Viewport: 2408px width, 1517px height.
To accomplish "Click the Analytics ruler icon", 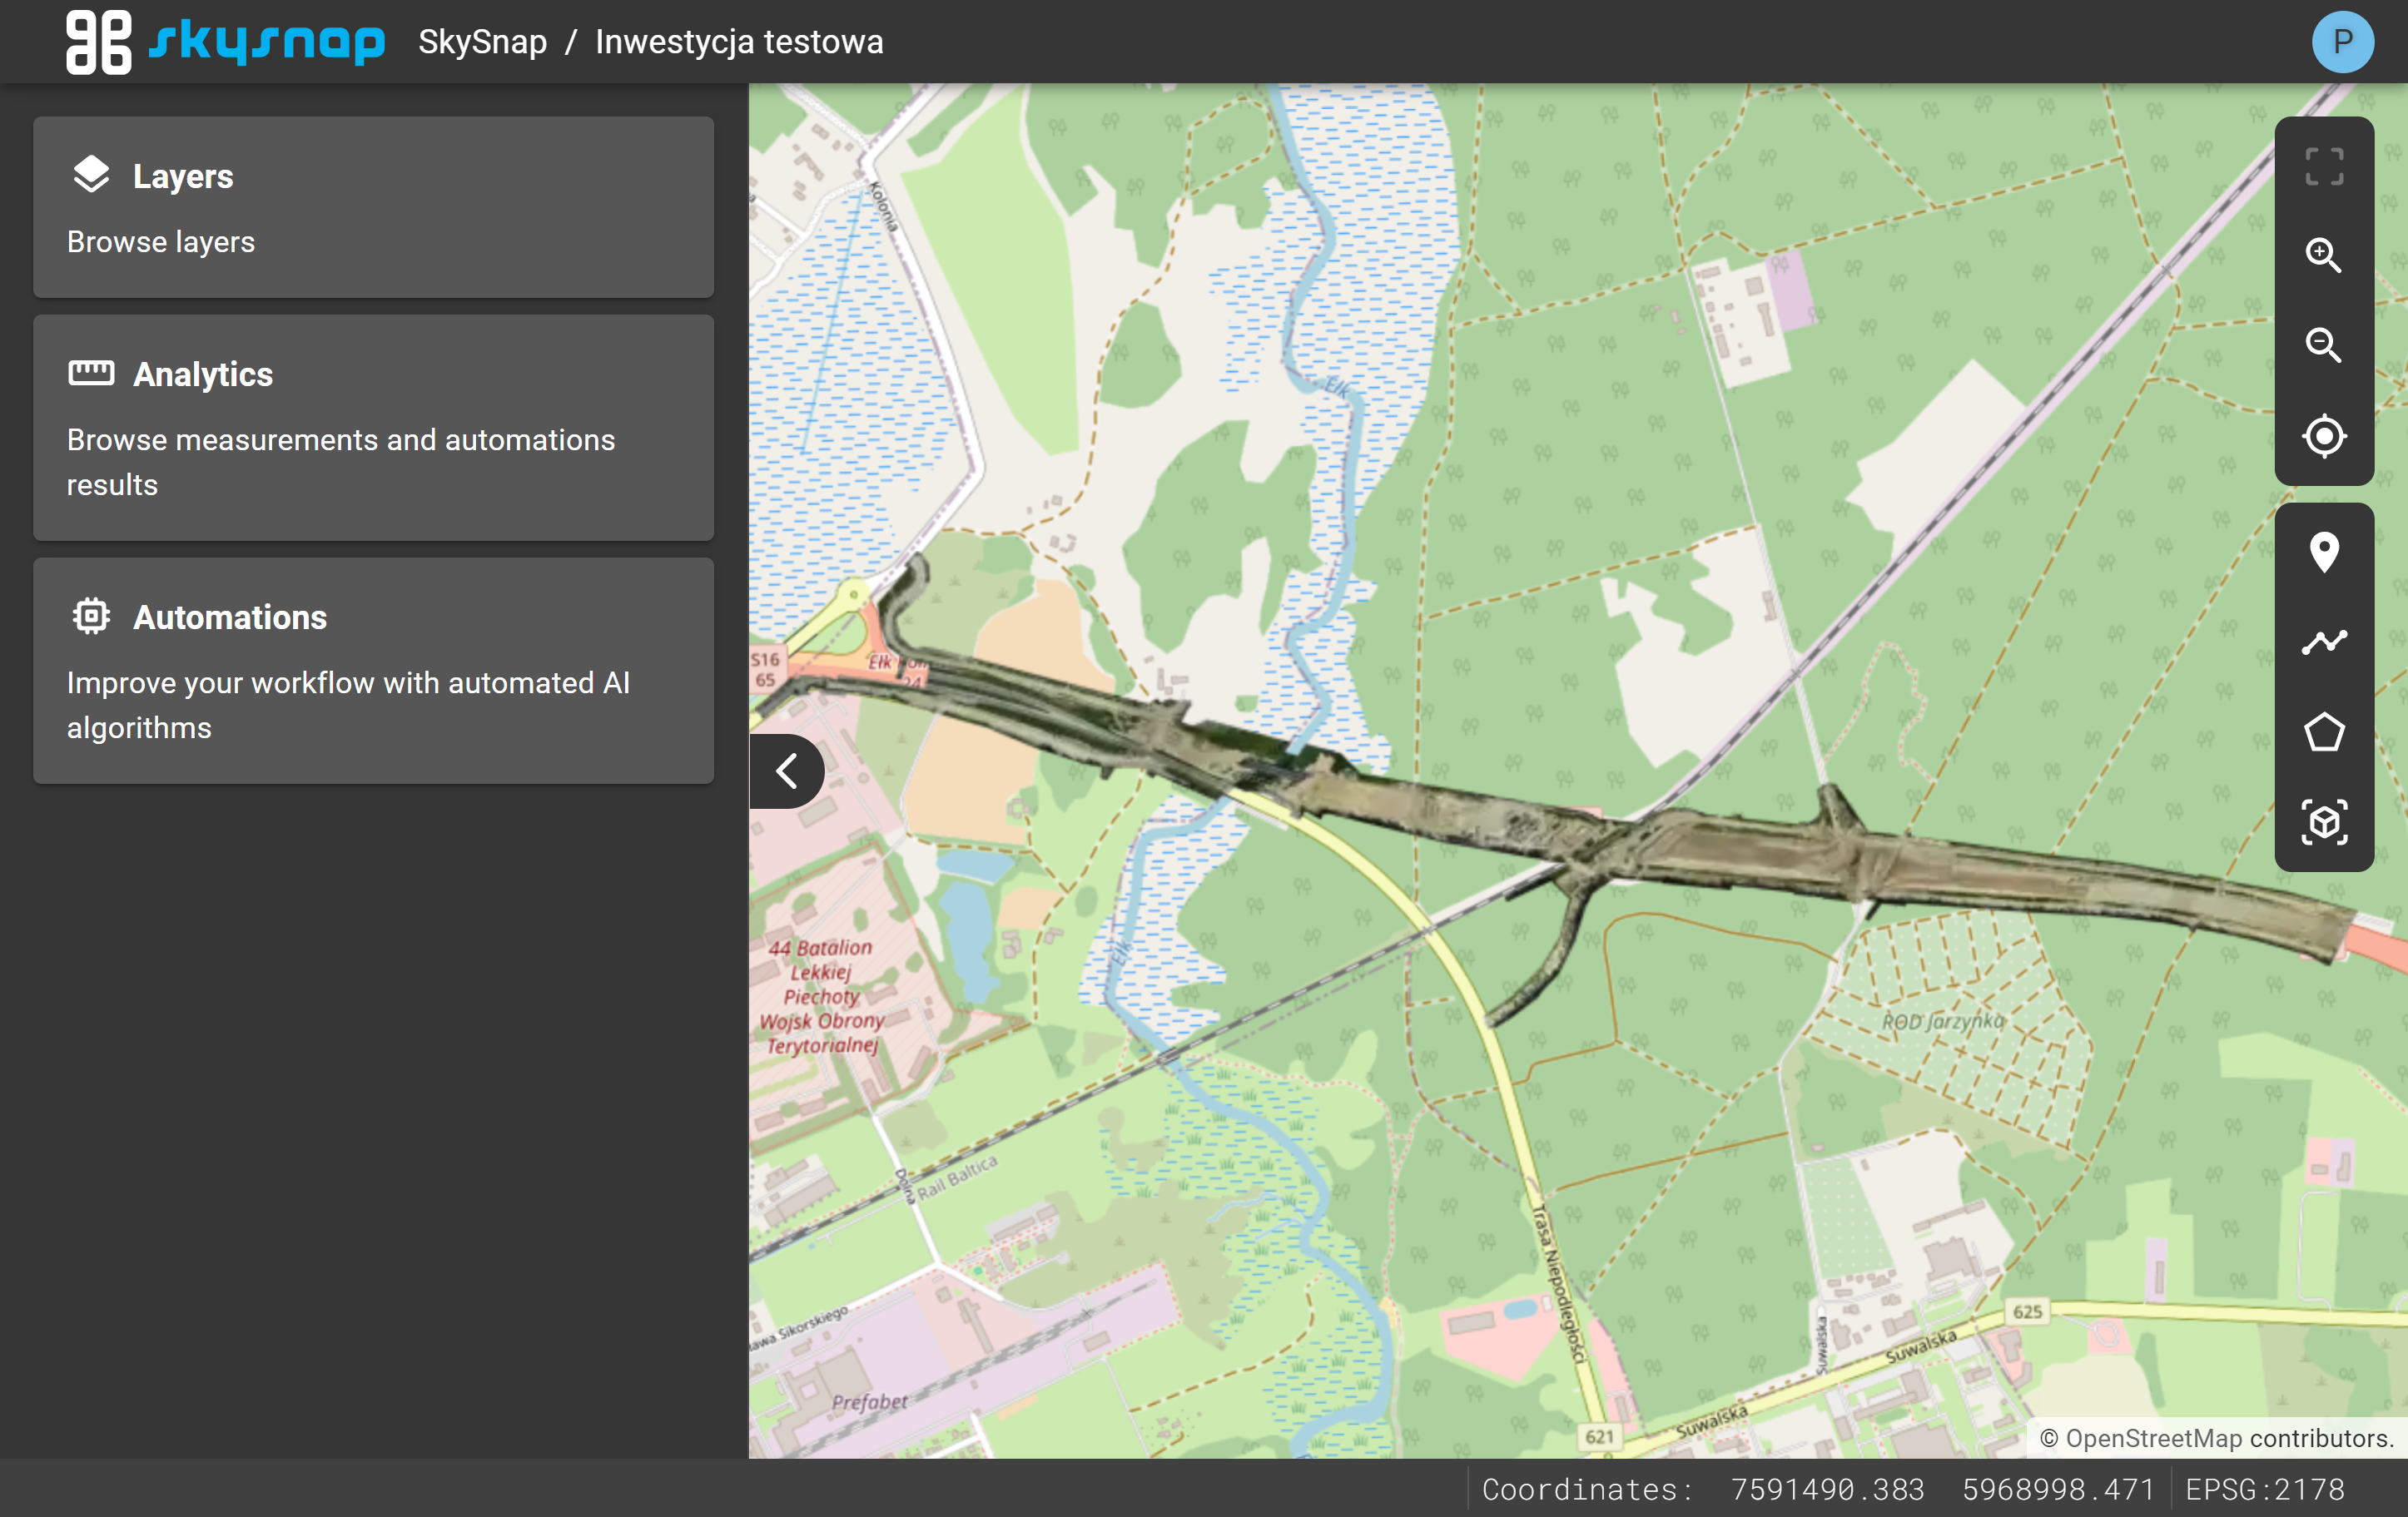I will pos(91,373).
